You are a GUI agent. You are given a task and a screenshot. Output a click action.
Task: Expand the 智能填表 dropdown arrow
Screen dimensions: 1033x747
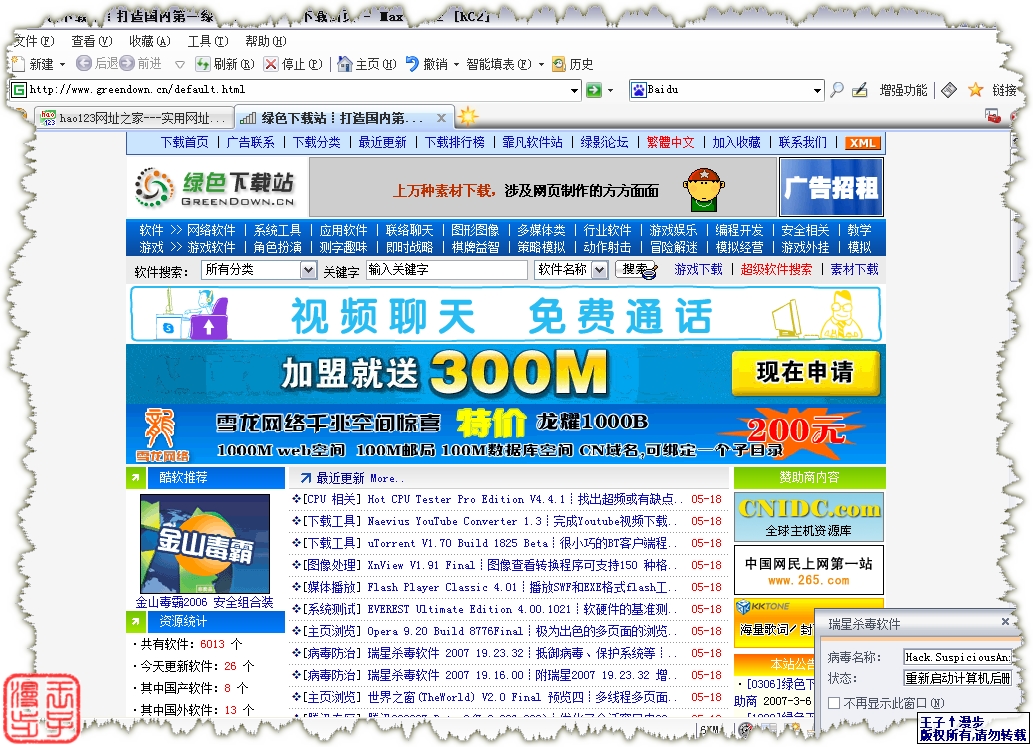click(x=542, y=65)
